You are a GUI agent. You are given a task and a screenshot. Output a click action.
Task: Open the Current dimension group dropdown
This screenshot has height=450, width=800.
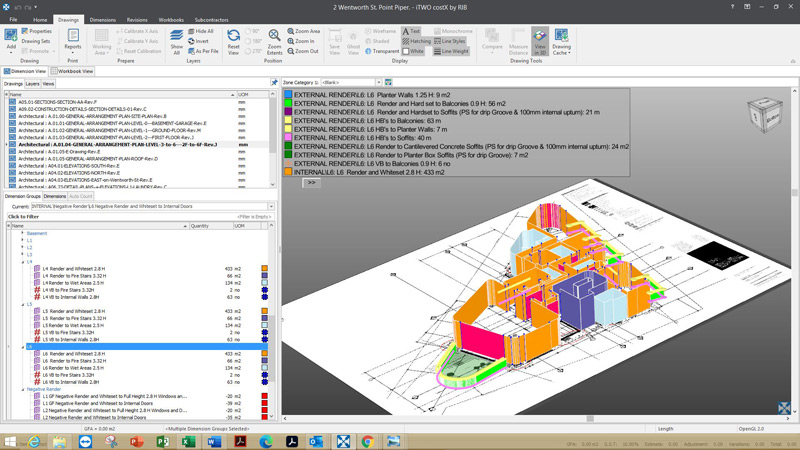[271, 207]
